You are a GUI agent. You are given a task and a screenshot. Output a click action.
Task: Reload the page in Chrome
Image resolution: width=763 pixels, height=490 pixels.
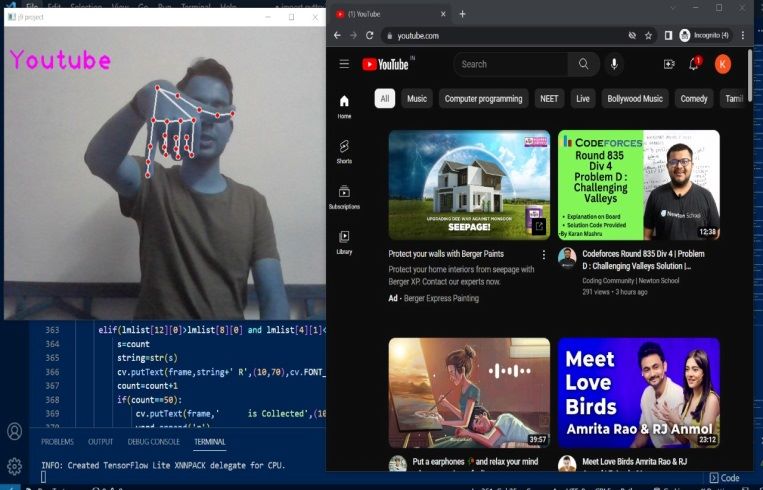(369, 36)
